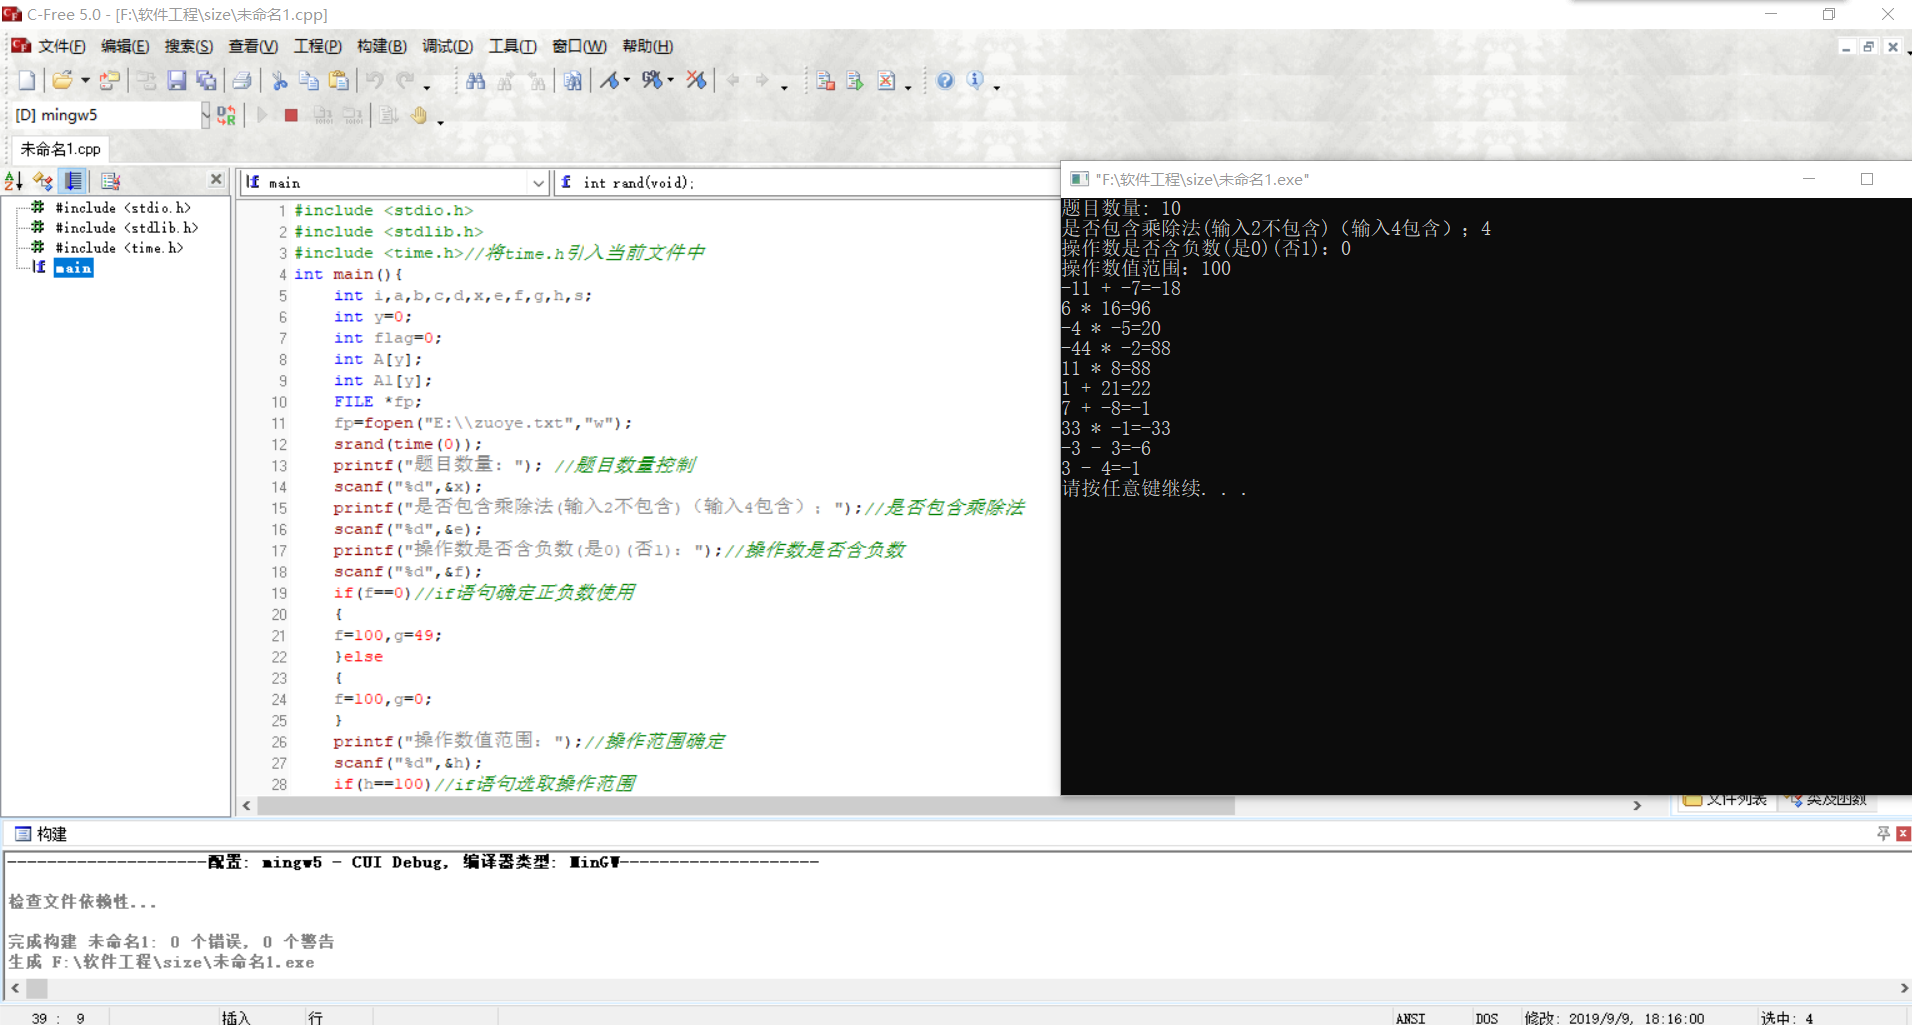Open the 搜索(S) menu

click(x=189, y=46)
